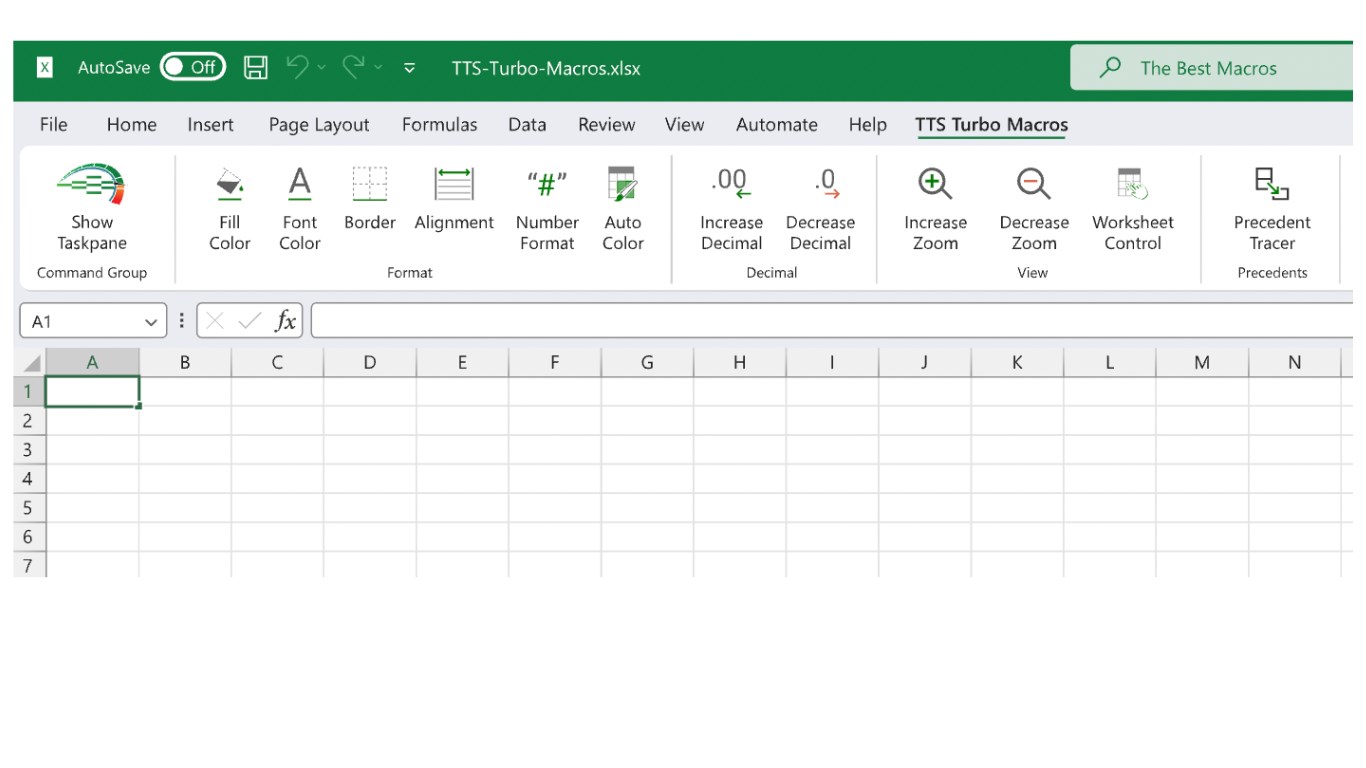Viewport: 1366px width, 768px height.
Task: Go to the Formulas tab
Action: pos(440,125)
